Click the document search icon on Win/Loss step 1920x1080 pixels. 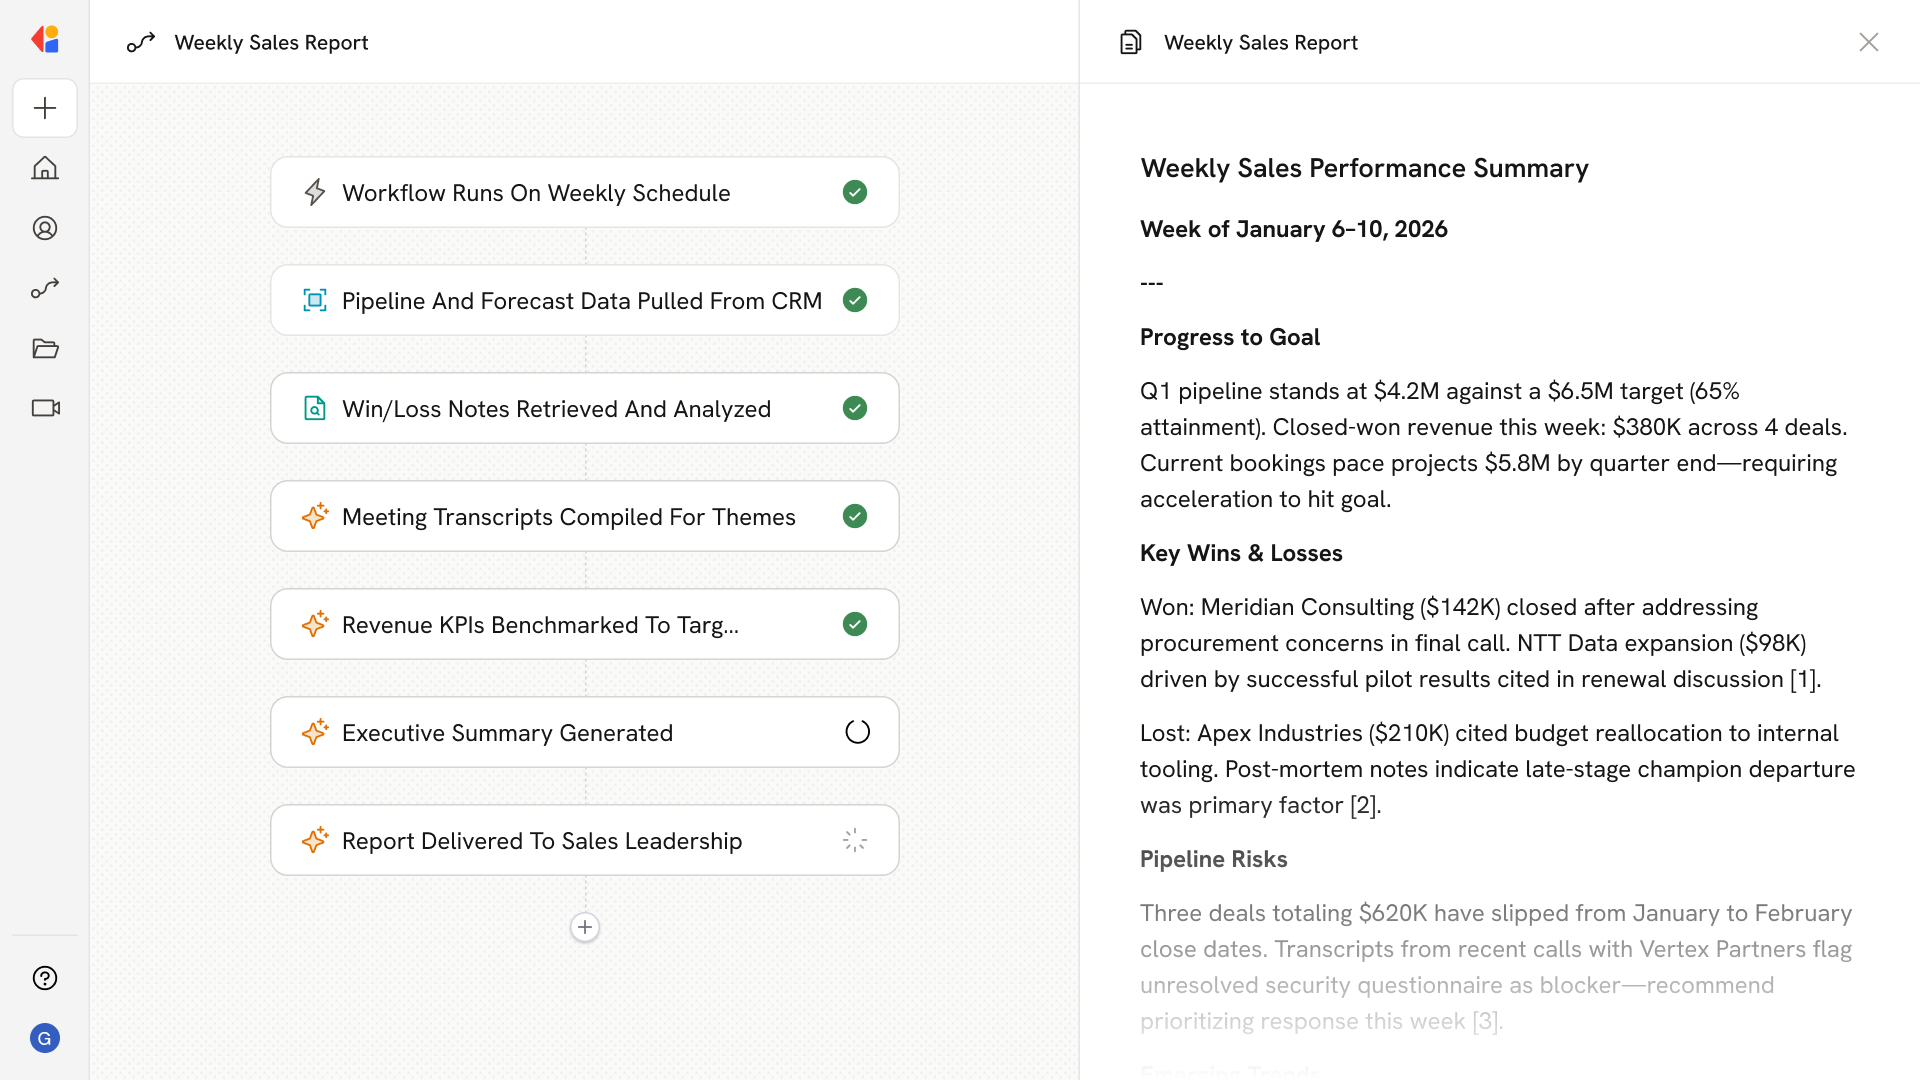coord(315,408)
